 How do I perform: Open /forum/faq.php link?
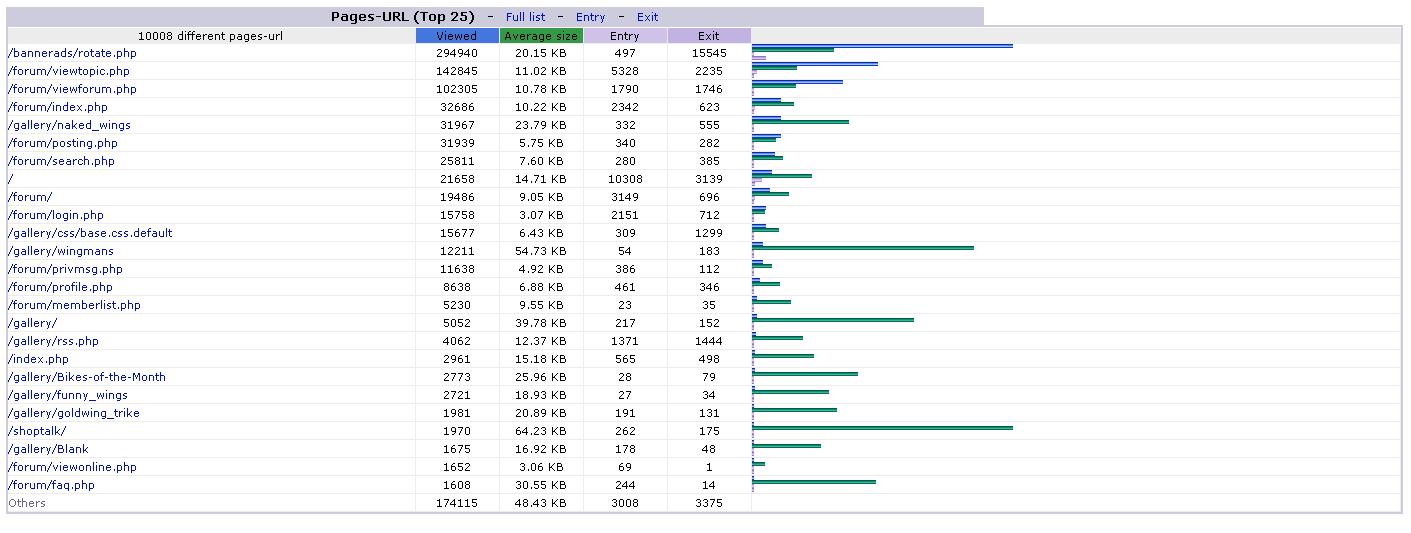(x=51, y=485)
